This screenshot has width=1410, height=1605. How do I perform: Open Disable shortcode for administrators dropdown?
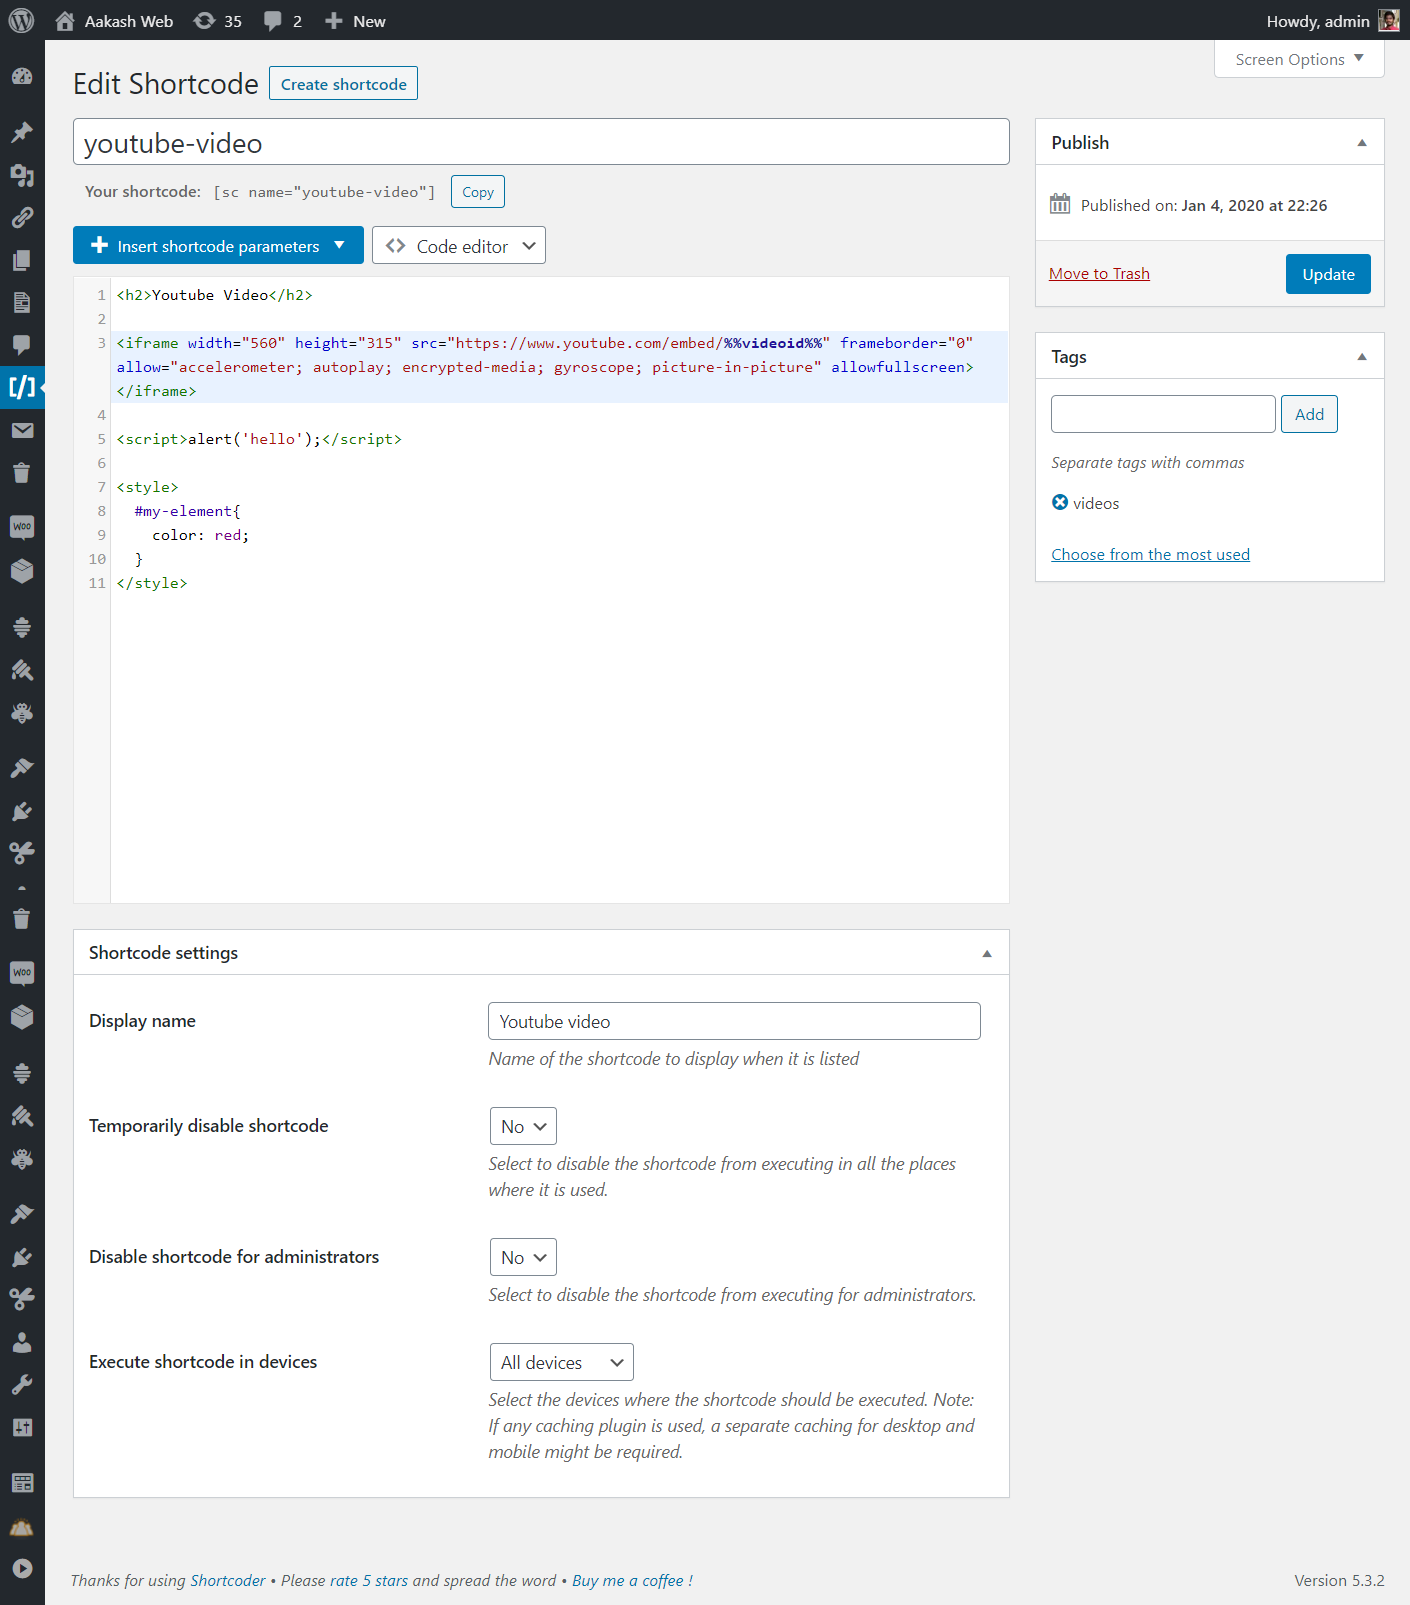pos(523,1257)
